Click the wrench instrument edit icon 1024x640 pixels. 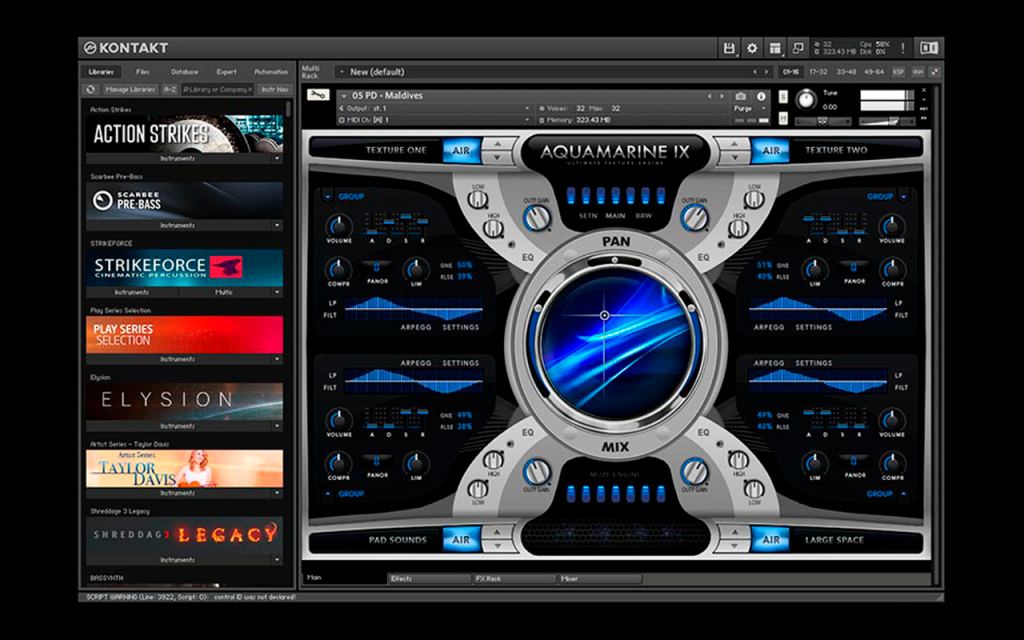pyautogui.click(x=317, y=95)
